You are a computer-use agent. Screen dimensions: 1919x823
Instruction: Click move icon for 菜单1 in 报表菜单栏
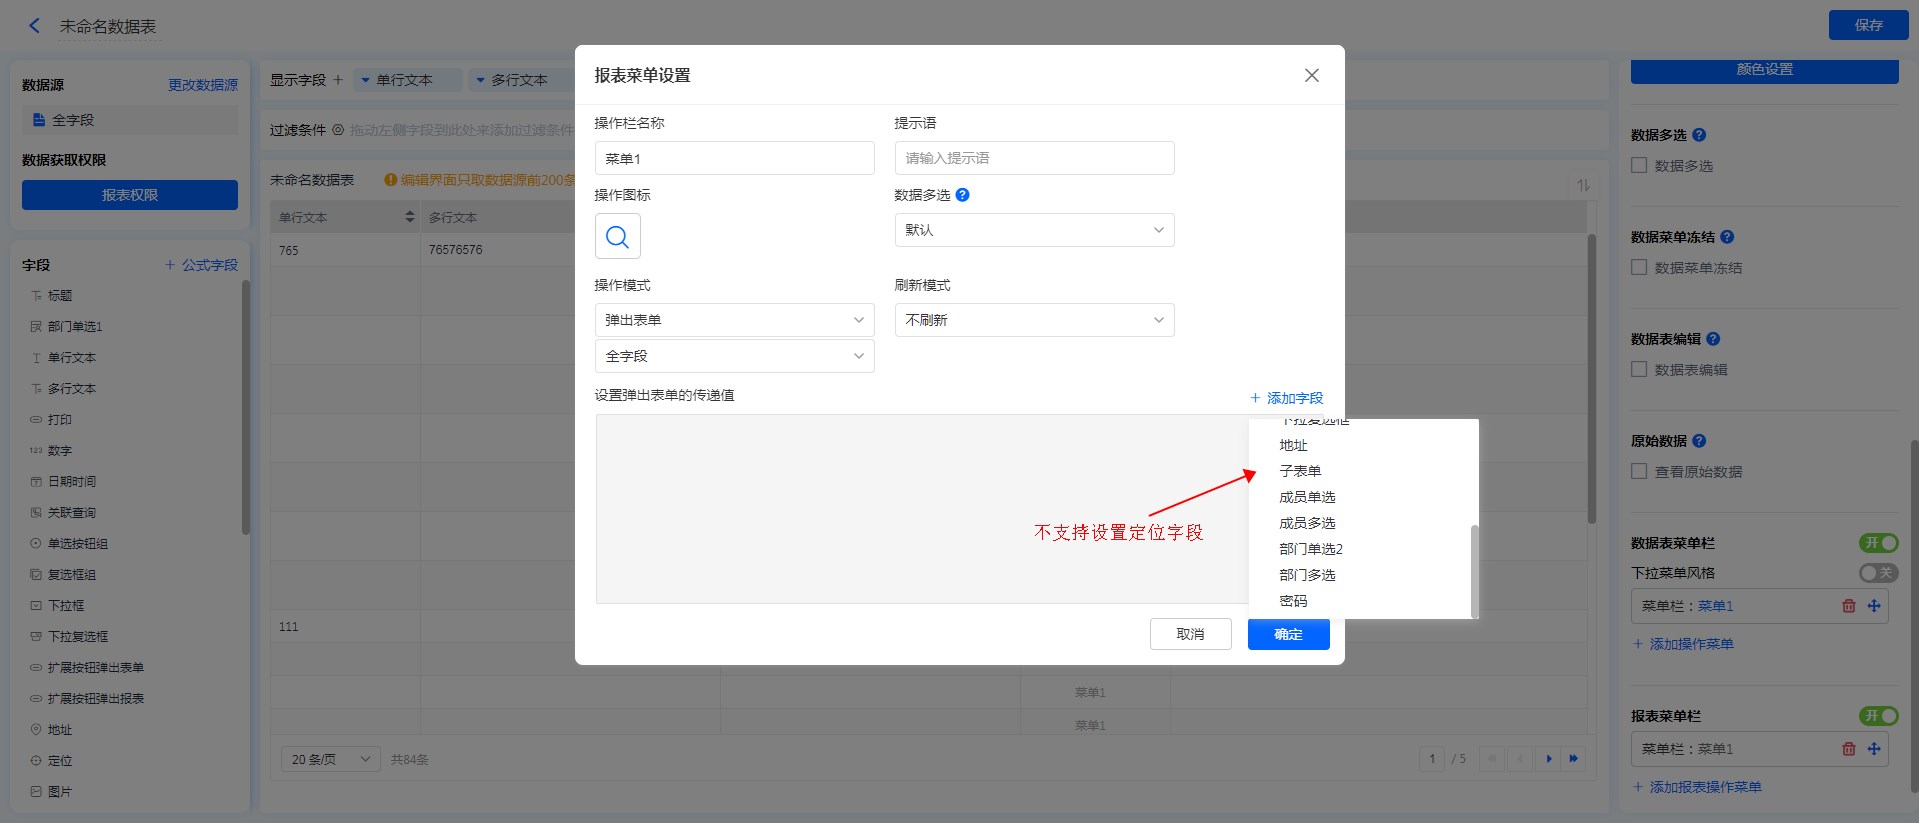coord(1874,749)
